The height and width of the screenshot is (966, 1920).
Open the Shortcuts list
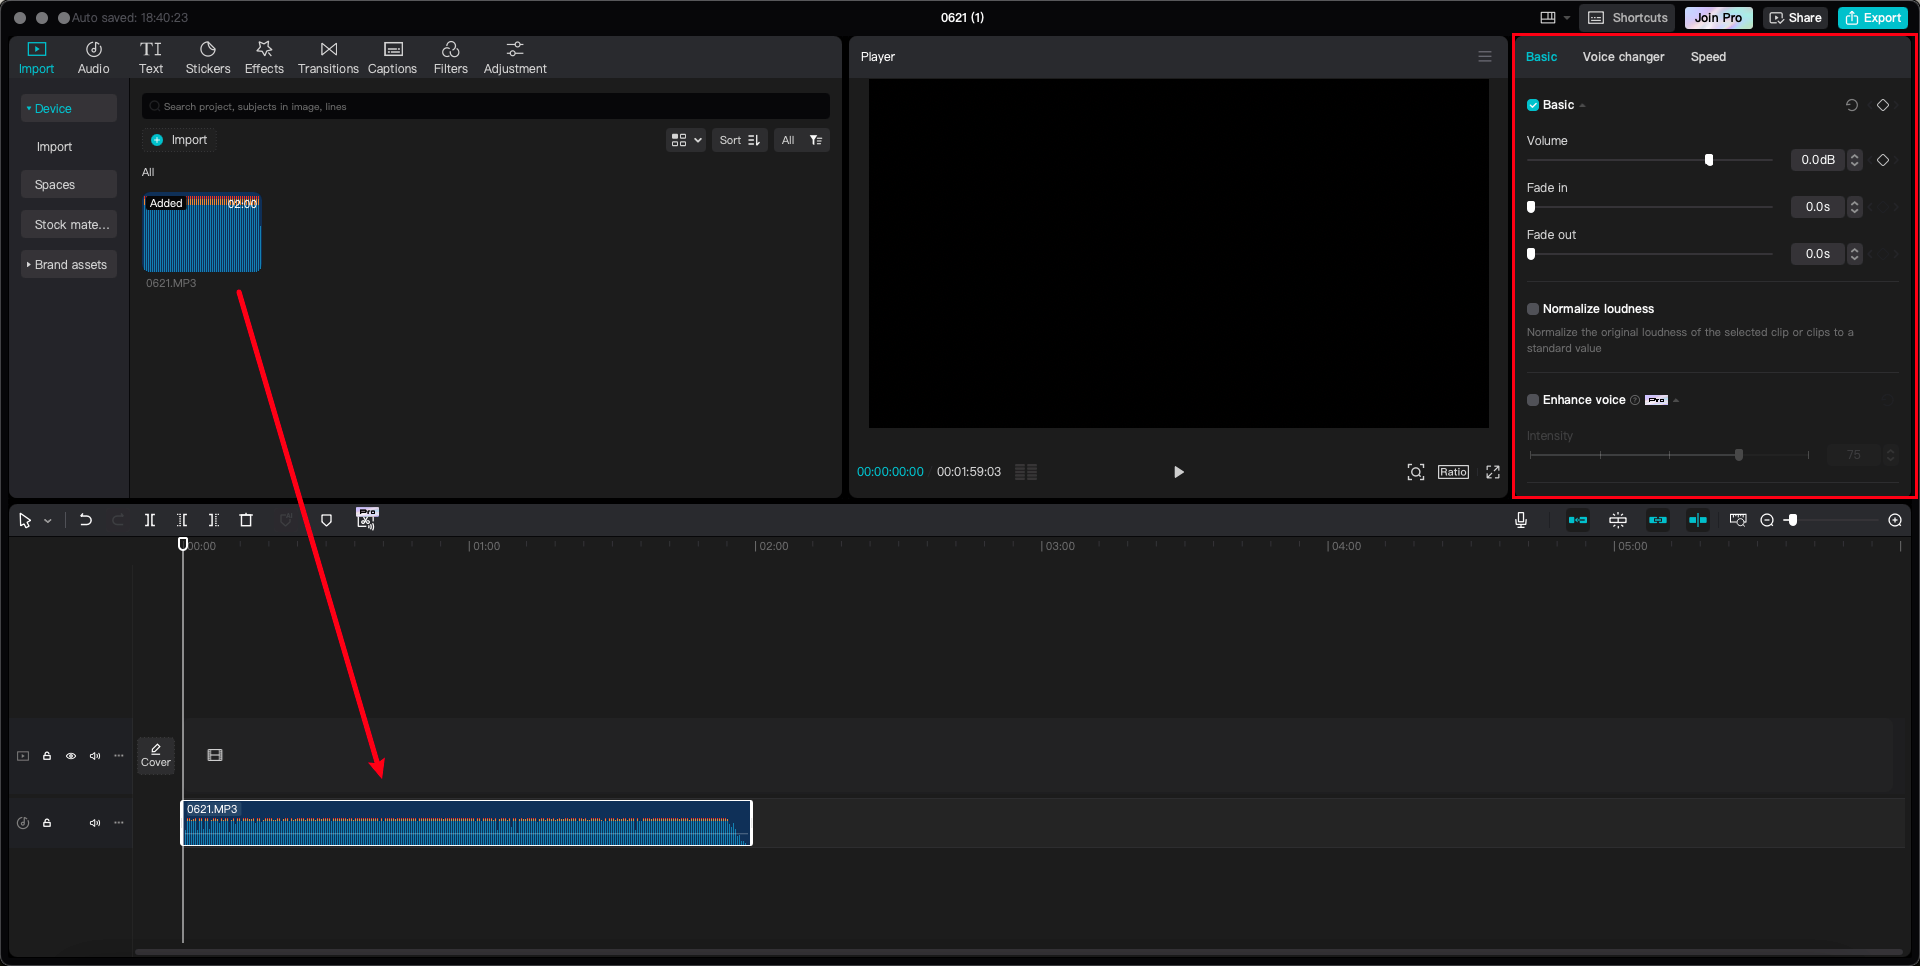click(1628, 18)
